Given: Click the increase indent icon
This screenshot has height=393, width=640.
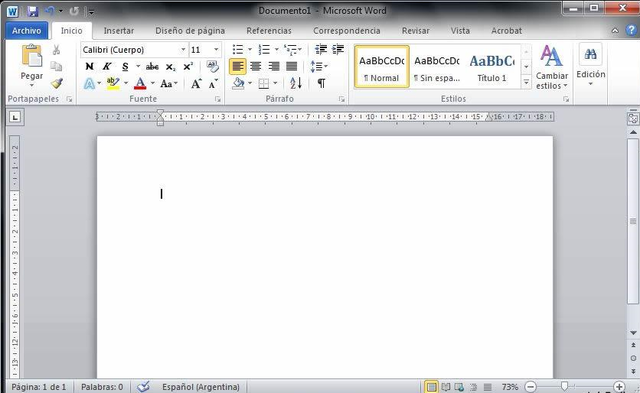Looking at the screenshot, I should click(x=338, y=49).
